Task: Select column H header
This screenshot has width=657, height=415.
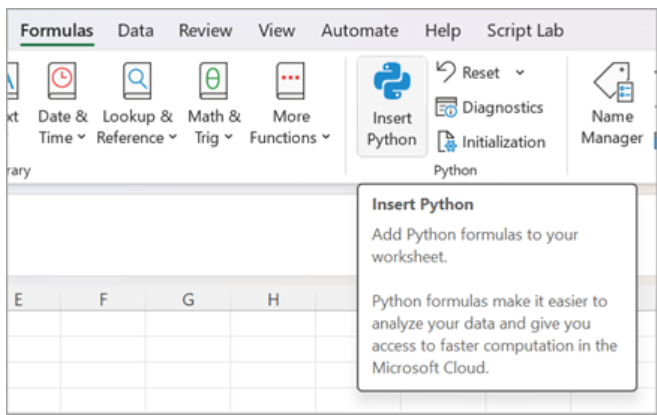Action: (x=273, y=300)
